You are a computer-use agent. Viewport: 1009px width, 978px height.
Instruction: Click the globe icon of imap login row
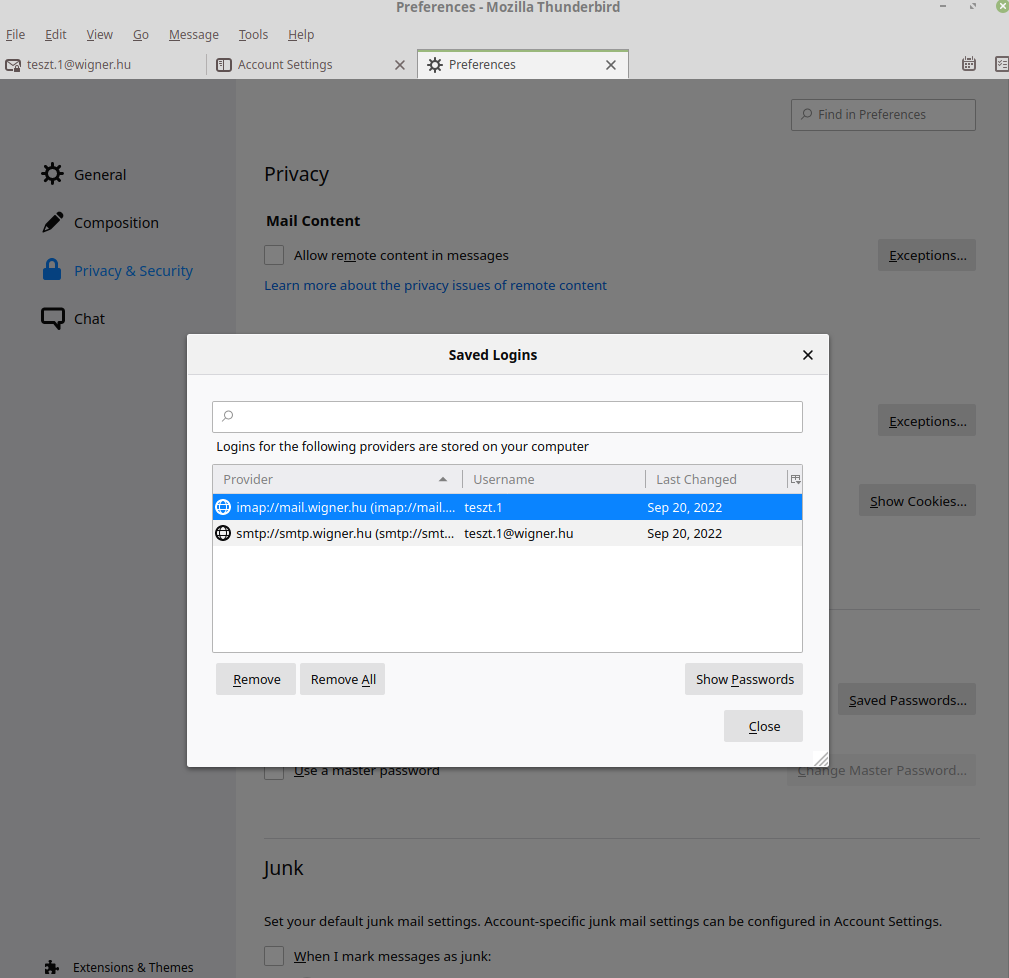point(223,507)
